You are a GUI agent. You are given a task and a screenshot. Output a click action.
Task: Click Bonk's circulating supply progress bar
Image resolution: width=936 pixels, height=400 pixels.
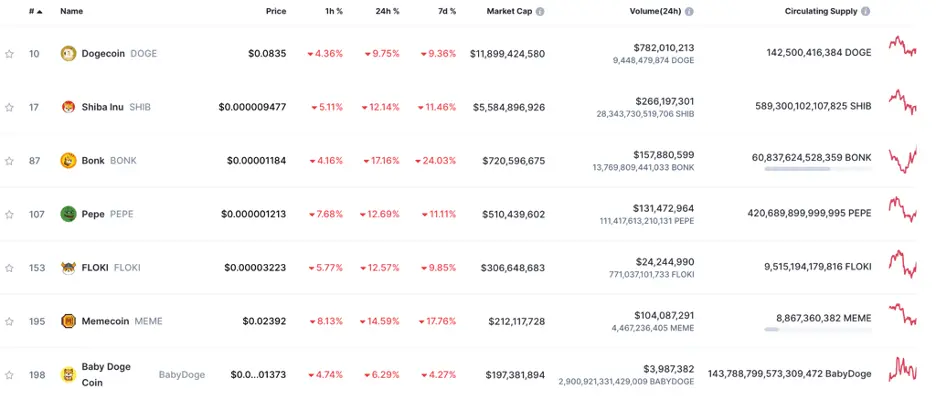(x=817, y=169)
